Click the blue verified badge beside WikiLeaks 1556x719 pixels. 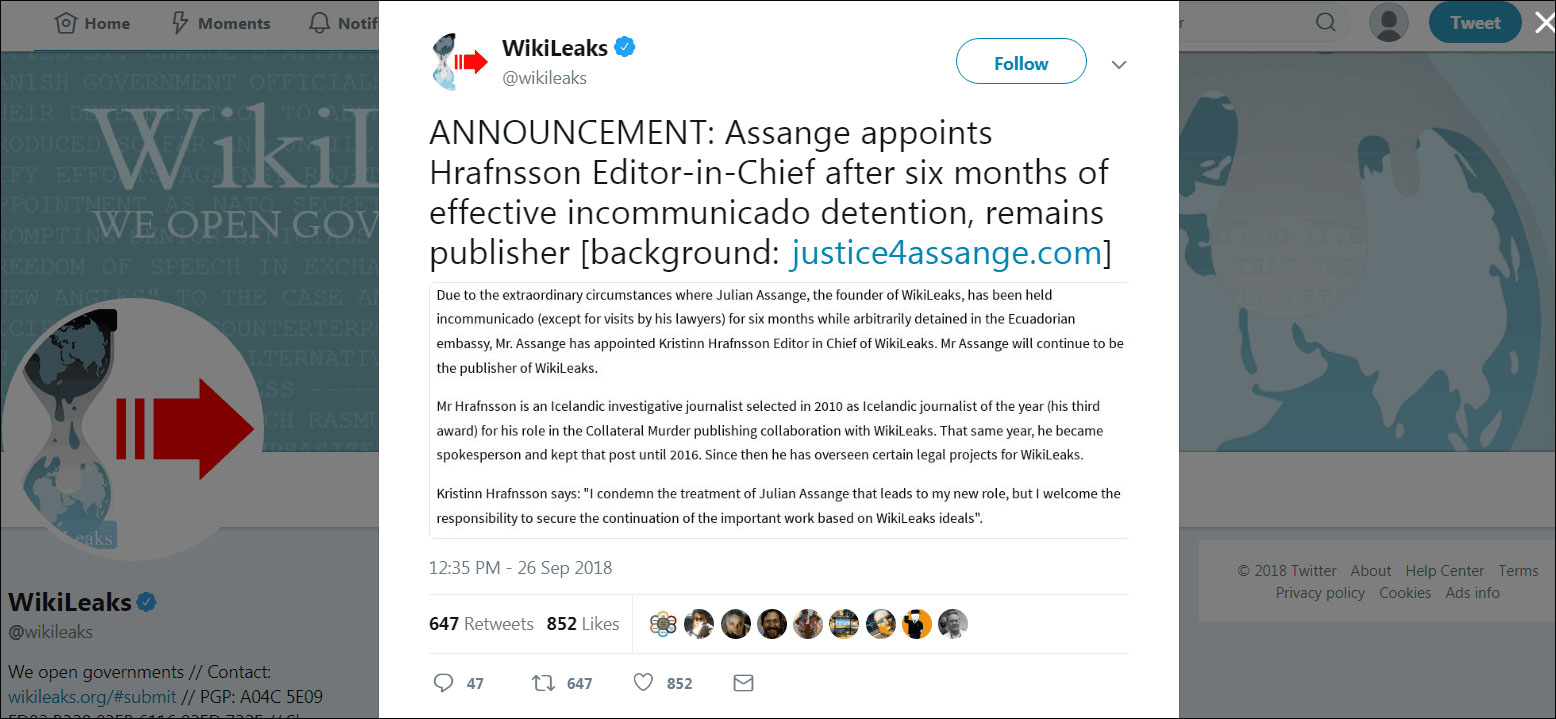tap(626, 47)
